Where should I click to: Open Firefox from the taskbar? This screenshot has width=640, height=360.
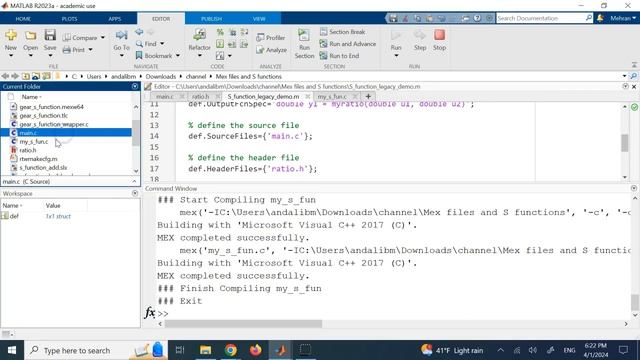256,350
